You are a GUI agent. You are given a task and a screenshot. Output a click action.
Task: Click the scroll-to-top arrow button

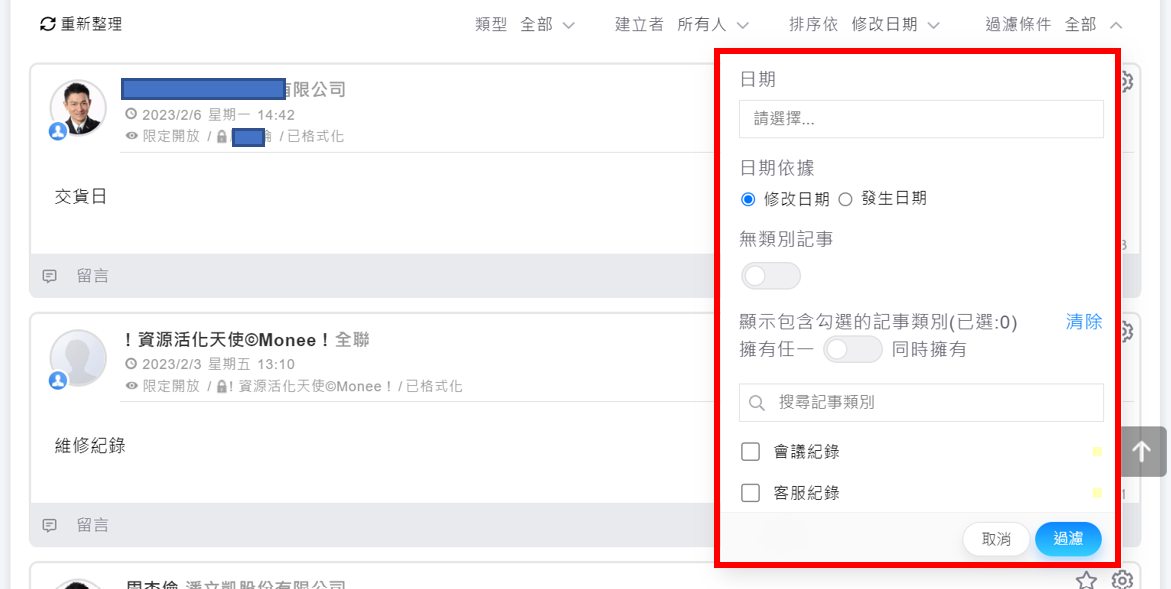pos(1141,452)
